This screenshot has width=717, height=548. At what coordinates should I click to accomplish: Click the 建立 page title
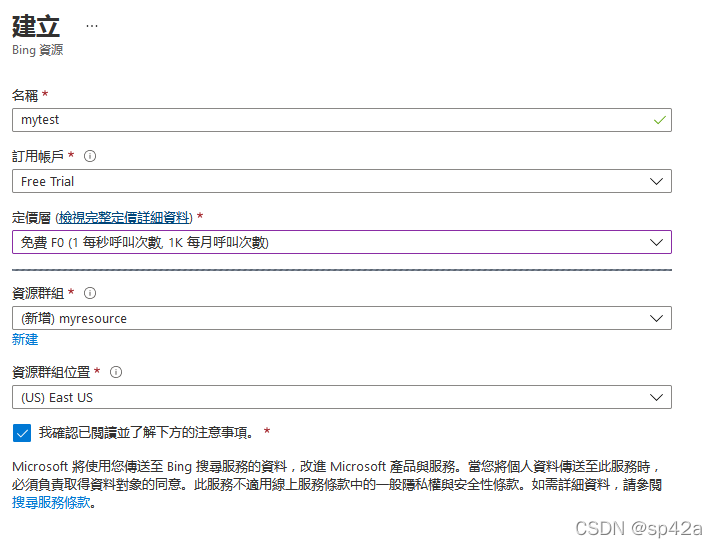click(36, 26)
